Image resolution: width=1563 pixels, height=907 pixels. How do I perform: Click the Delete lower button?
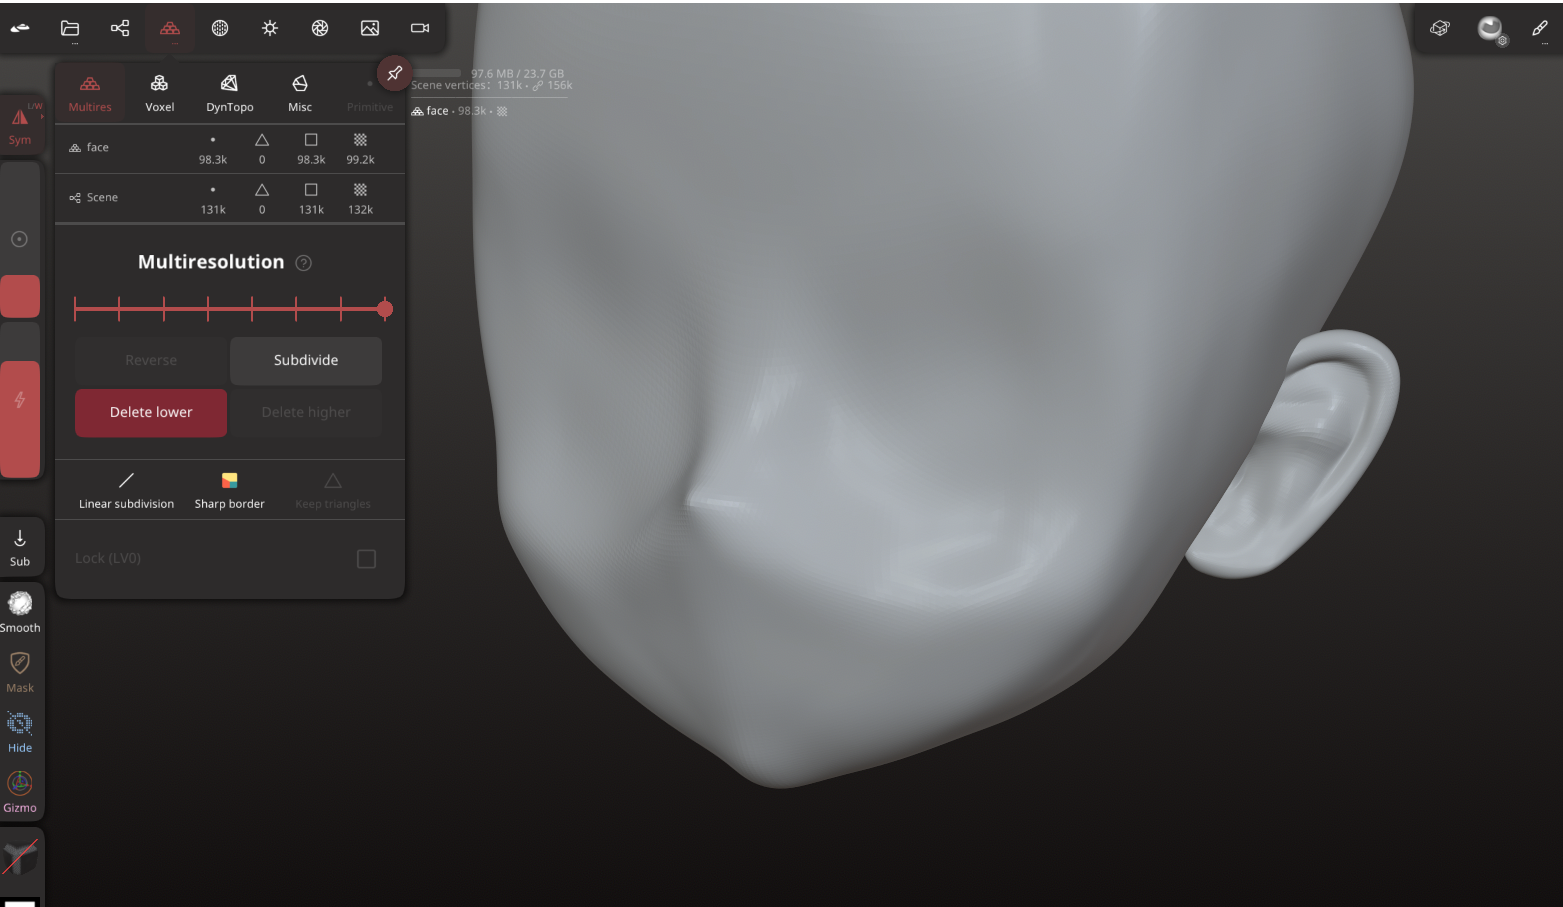(151, 412)
